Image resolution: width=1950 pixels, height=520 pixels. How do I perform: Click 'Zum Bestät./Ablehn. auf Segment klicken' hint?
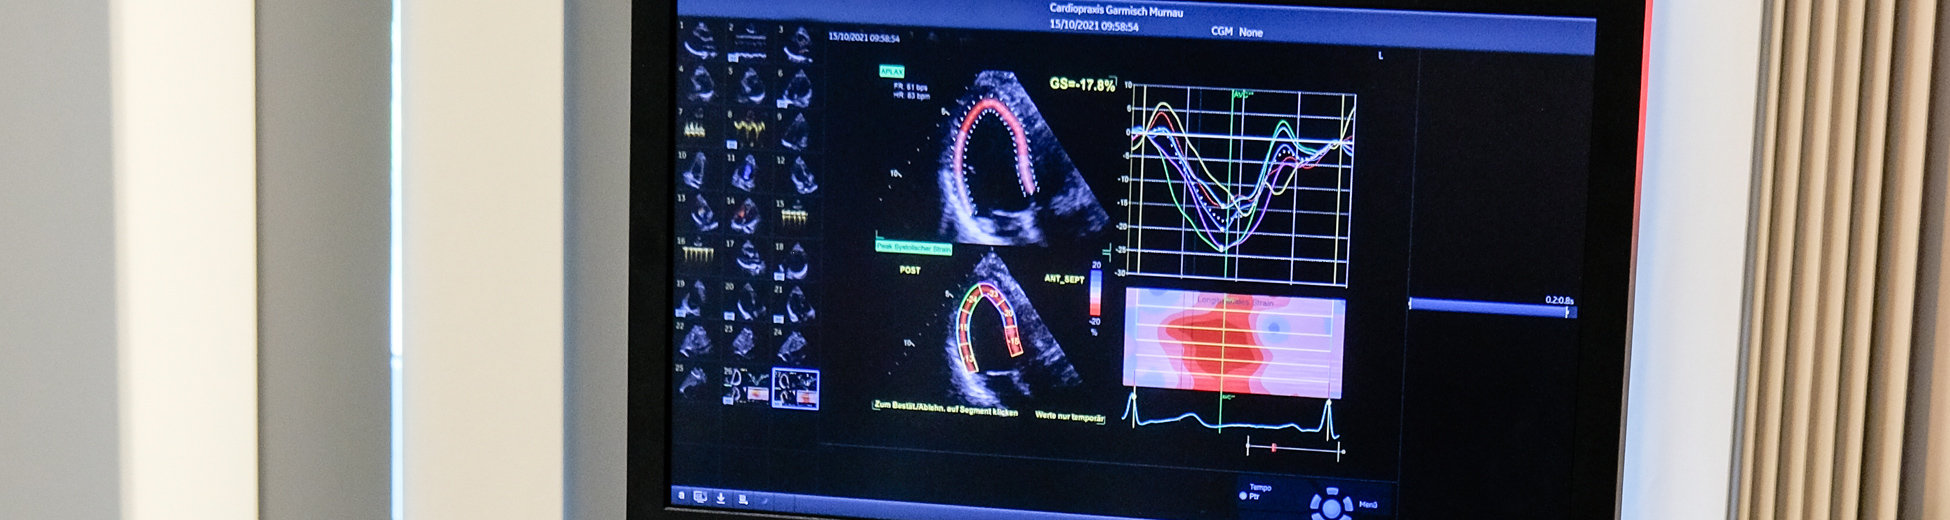946,408
